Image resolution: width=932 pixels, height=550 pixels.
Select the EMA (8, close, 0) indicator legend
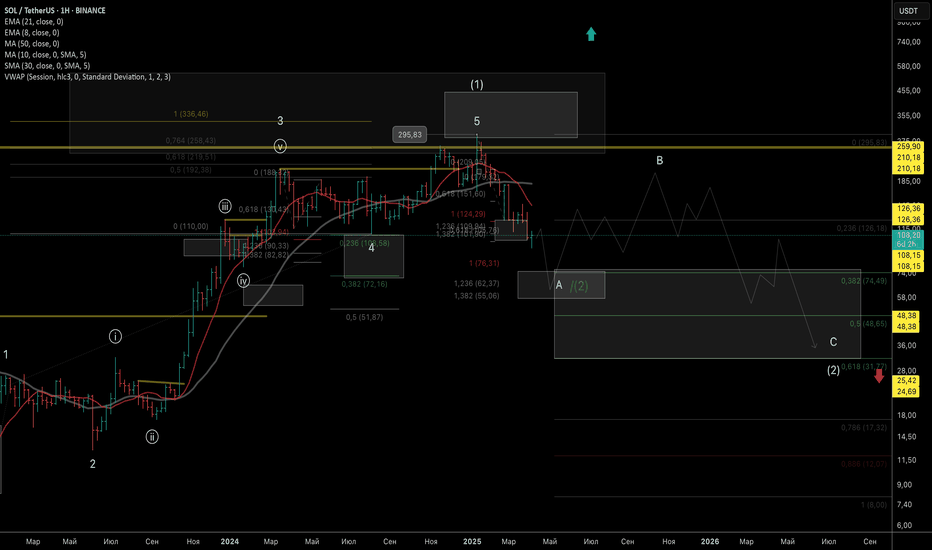pyautogui.click(x=32, y=33)
